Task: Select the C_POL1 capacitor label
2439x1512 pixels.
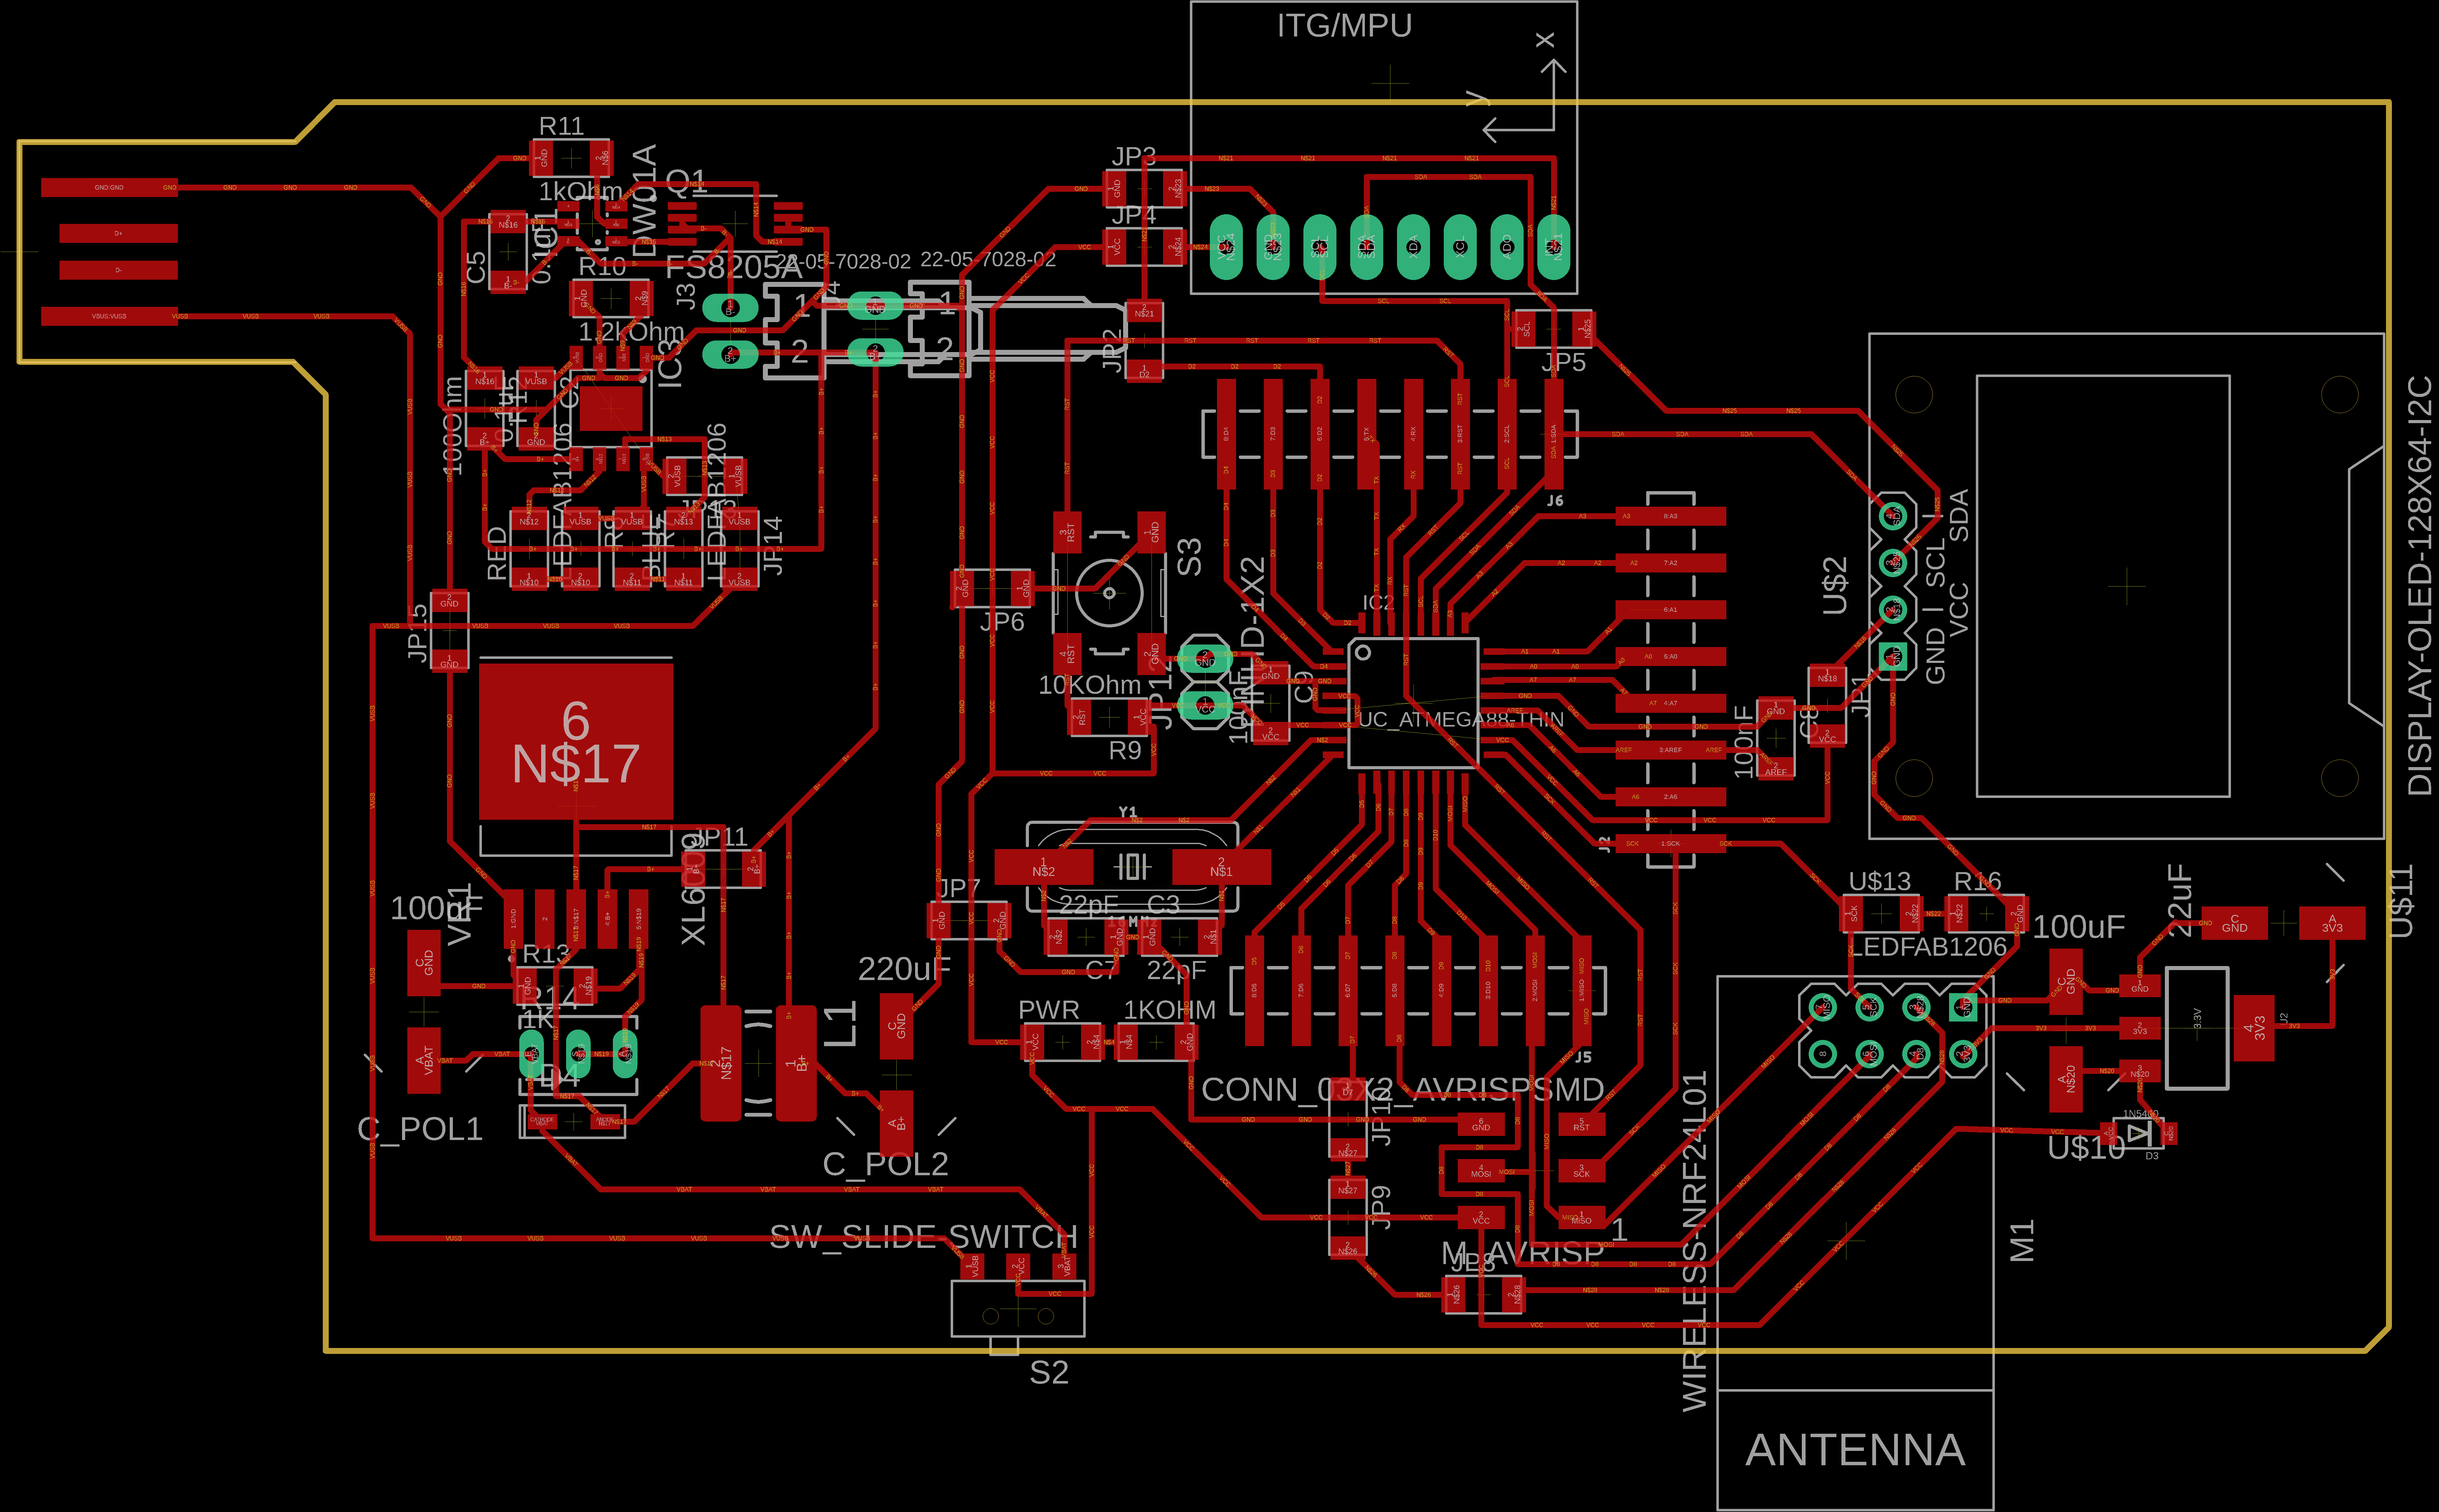Action: click(x=420, y=1129)
